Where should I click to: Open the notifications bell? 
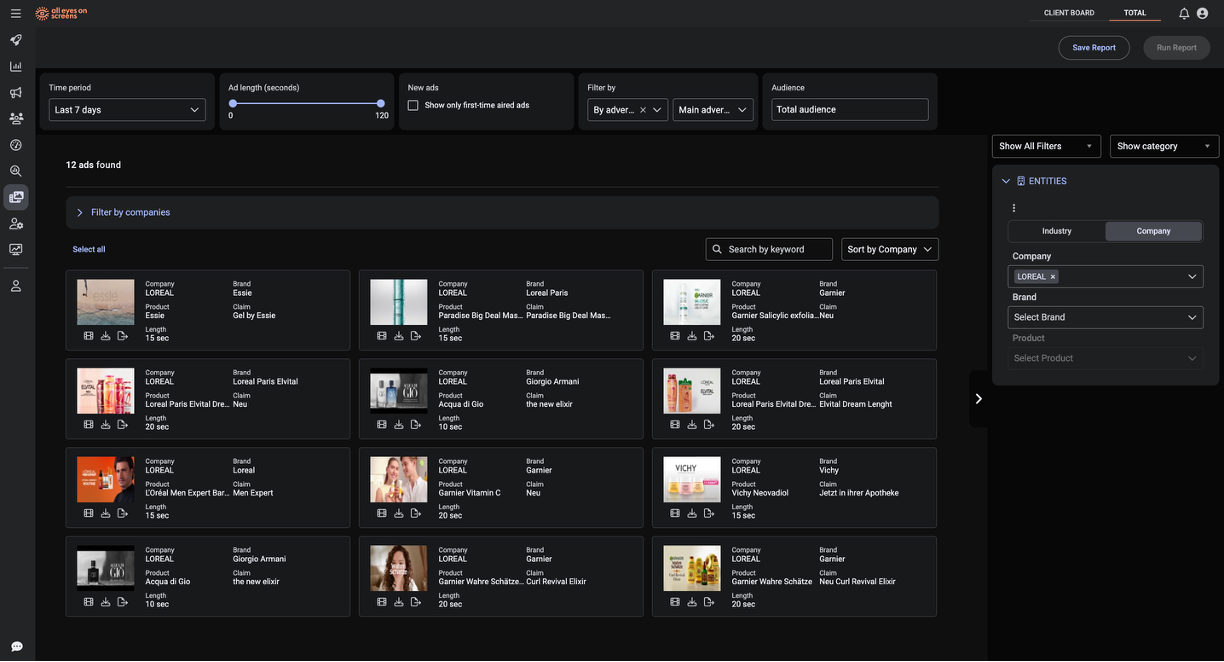(x=1184, y=13)
